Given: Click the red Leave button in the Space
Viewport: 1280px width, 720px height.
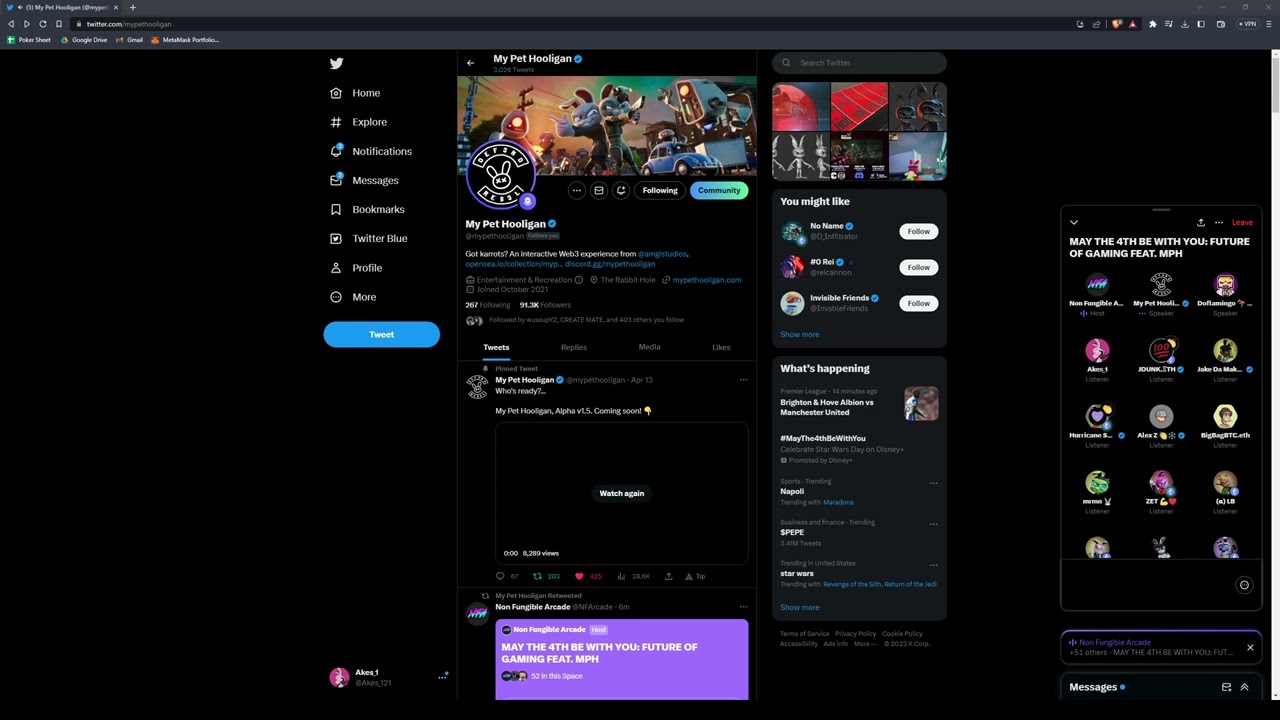Looking at the screenshot, I should click(x=1242, y=222).
